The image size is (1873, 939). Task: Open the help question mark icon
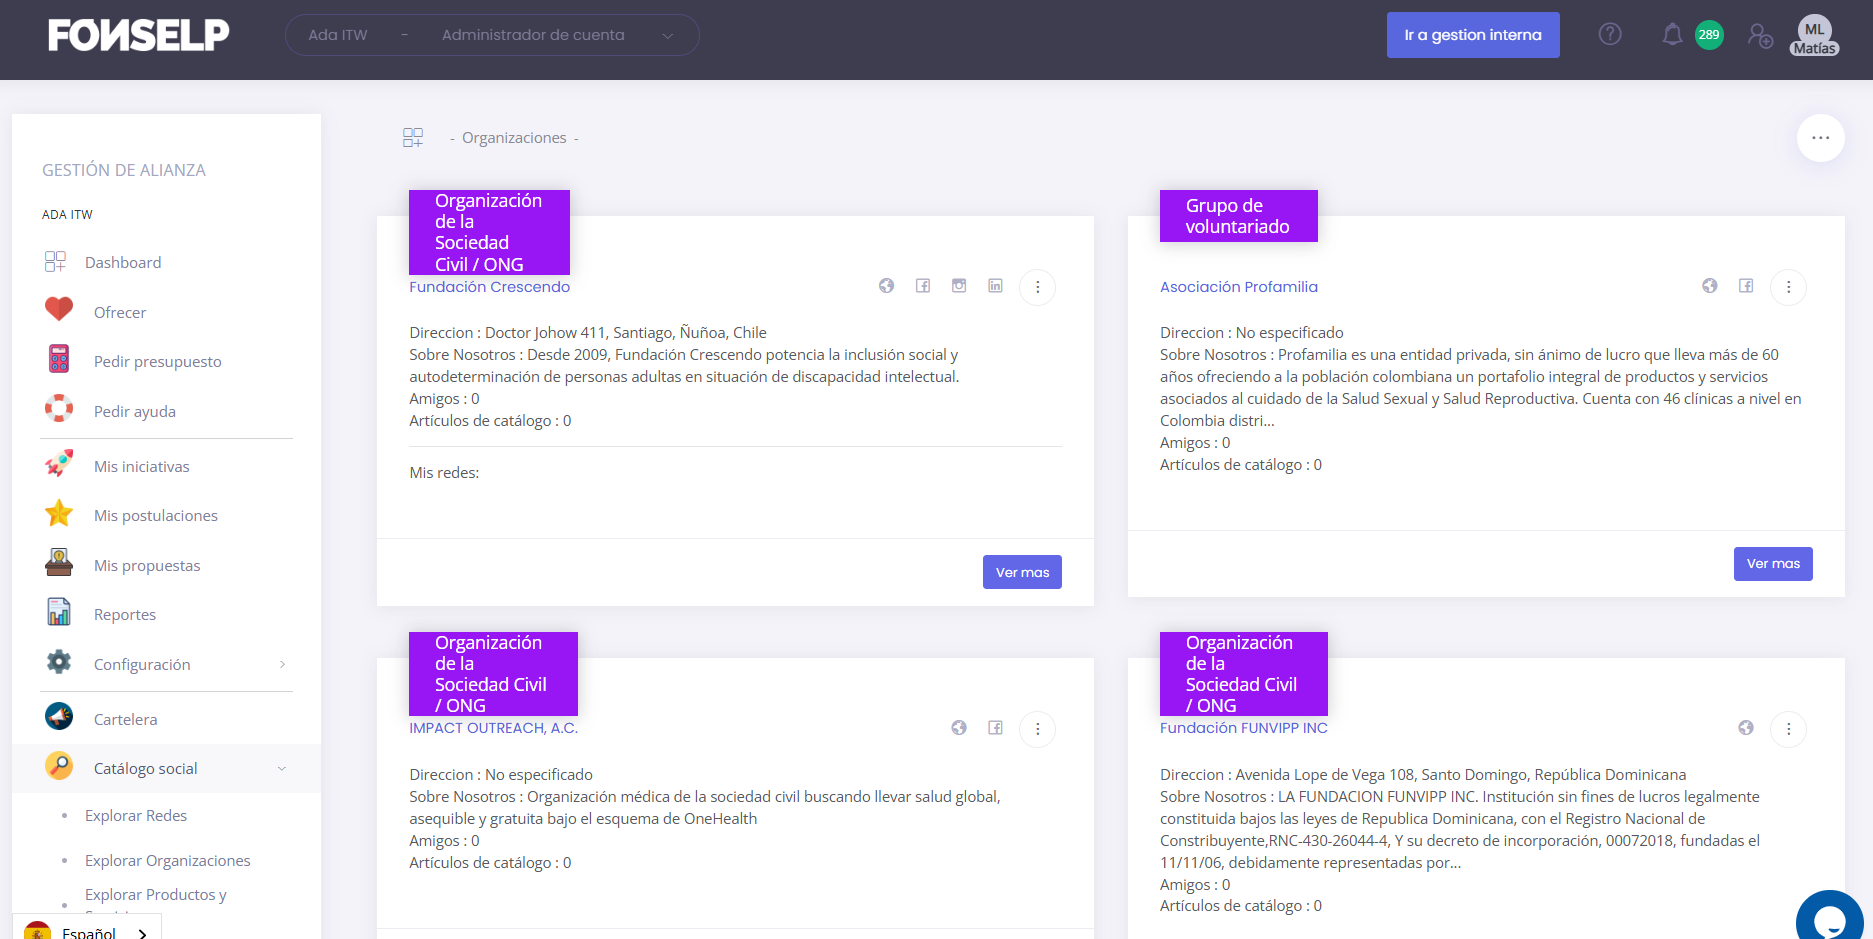1610,33
